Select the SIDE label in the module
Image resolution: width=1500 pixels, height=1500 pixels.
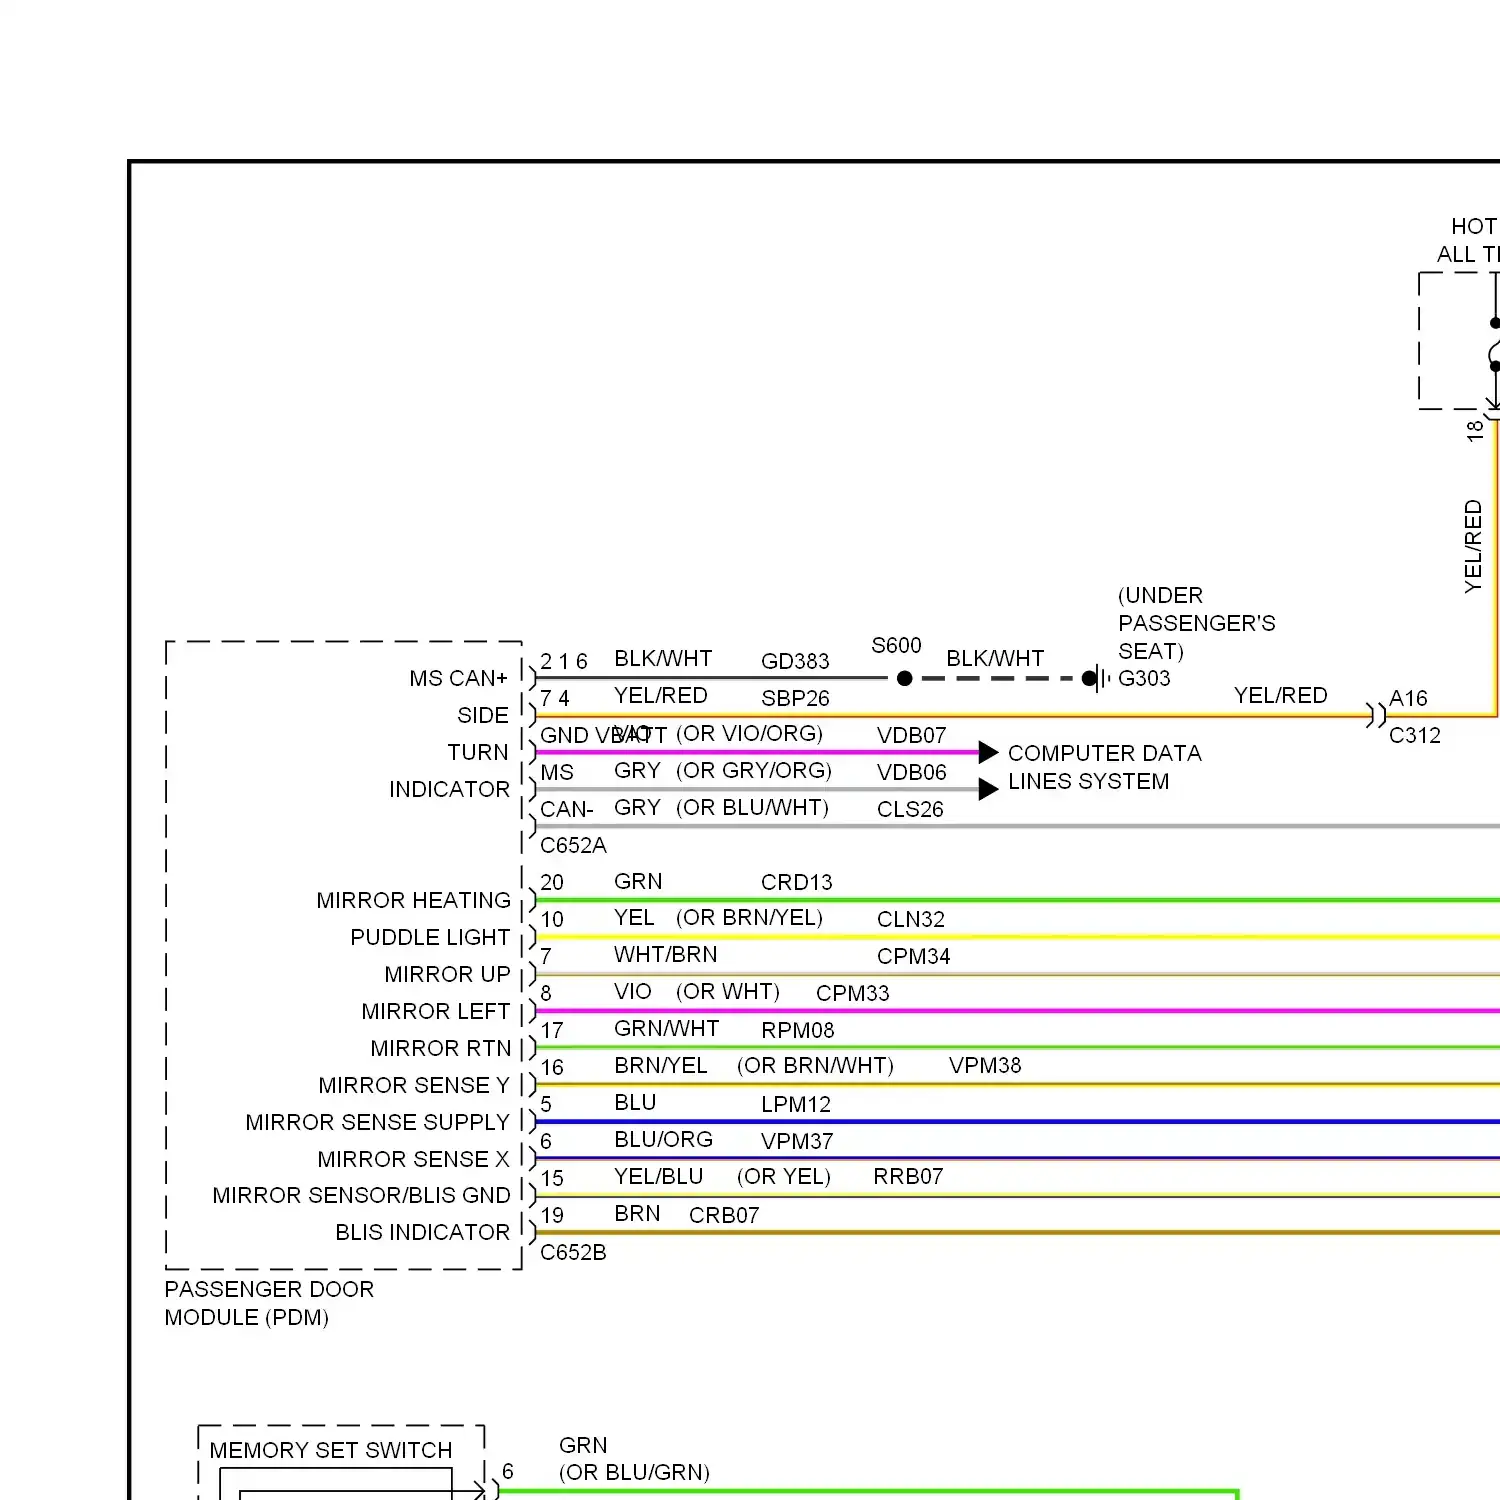point(483,715)
